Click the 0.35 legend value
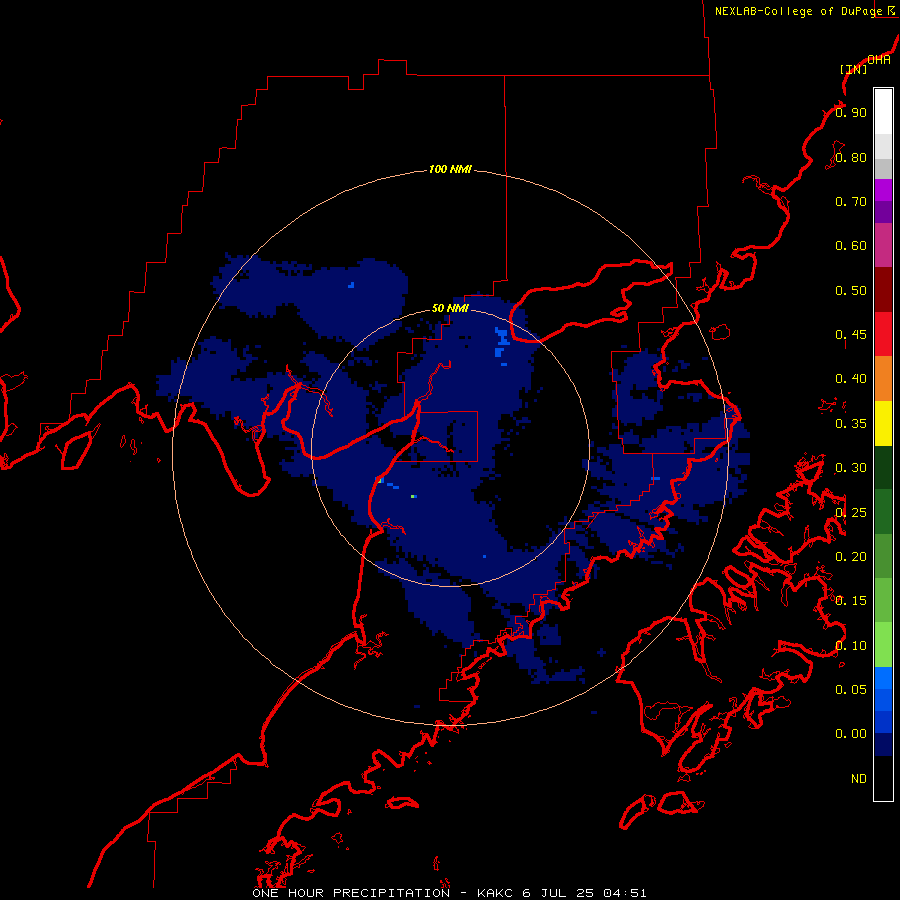The width and height of the screenshot is (900, 900). 851,424
